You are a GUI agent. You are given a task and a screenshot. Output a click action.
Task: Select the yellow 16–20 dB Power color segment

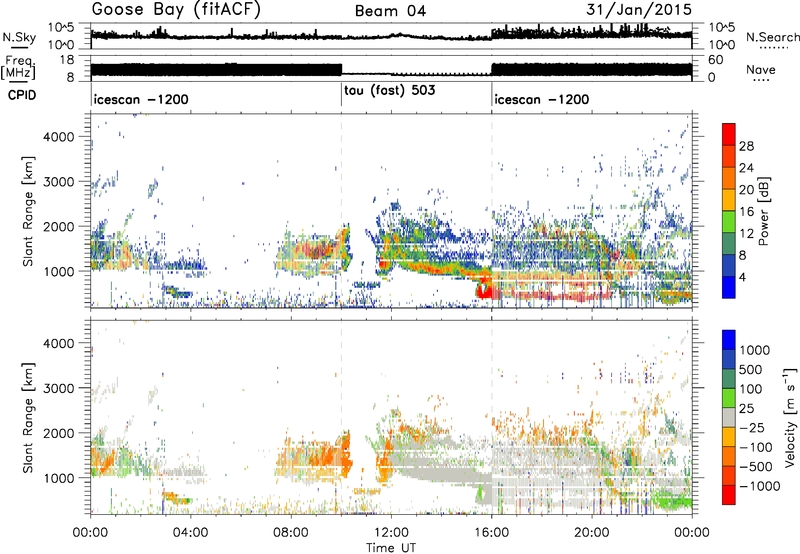click(x=729, y=200)
